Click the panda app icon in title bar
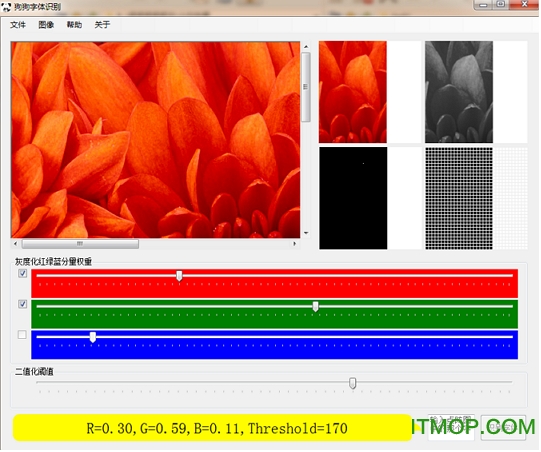541x452 pixels. [6, 6]
